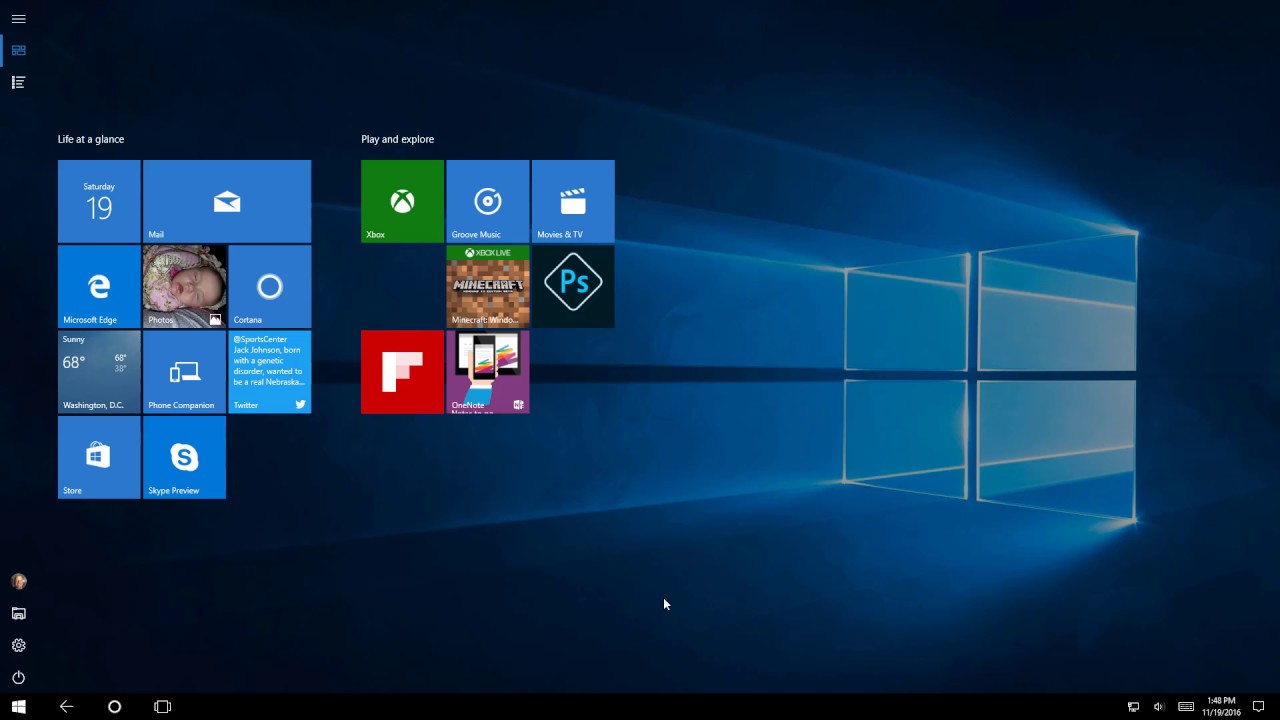Open the touch keyboard icon

[1185, 707]
